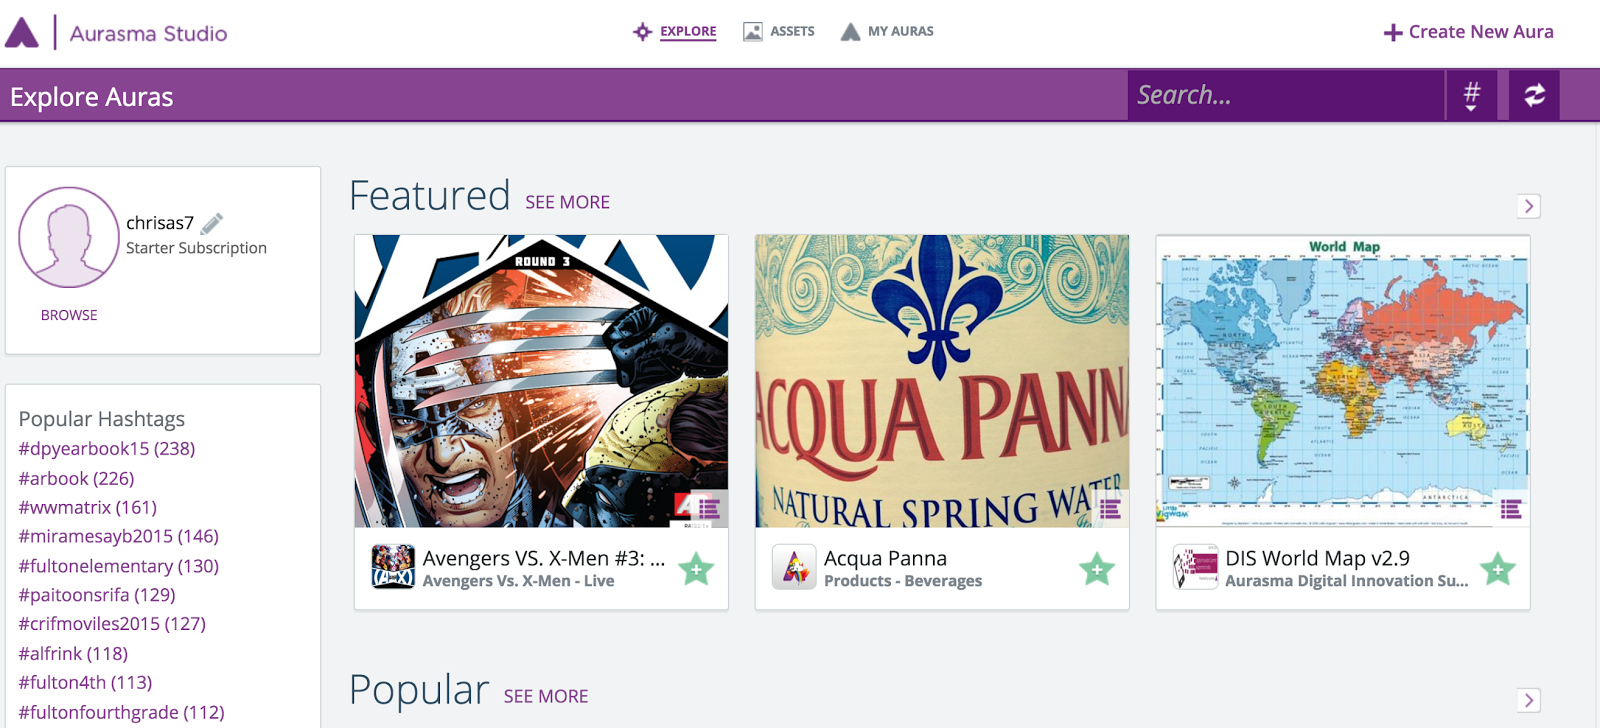
Task: Click SEE MORE next to Featured heading
Action: pyautogui.click(x=567, y=202)
